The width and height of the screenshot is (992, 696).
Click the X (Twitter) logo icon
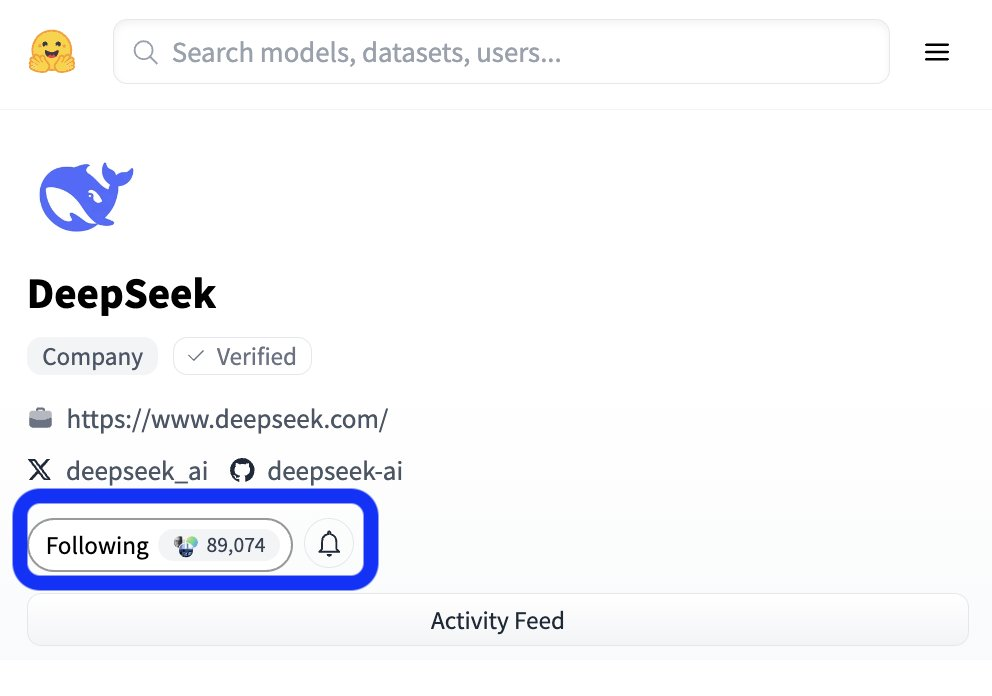point(40,470)
